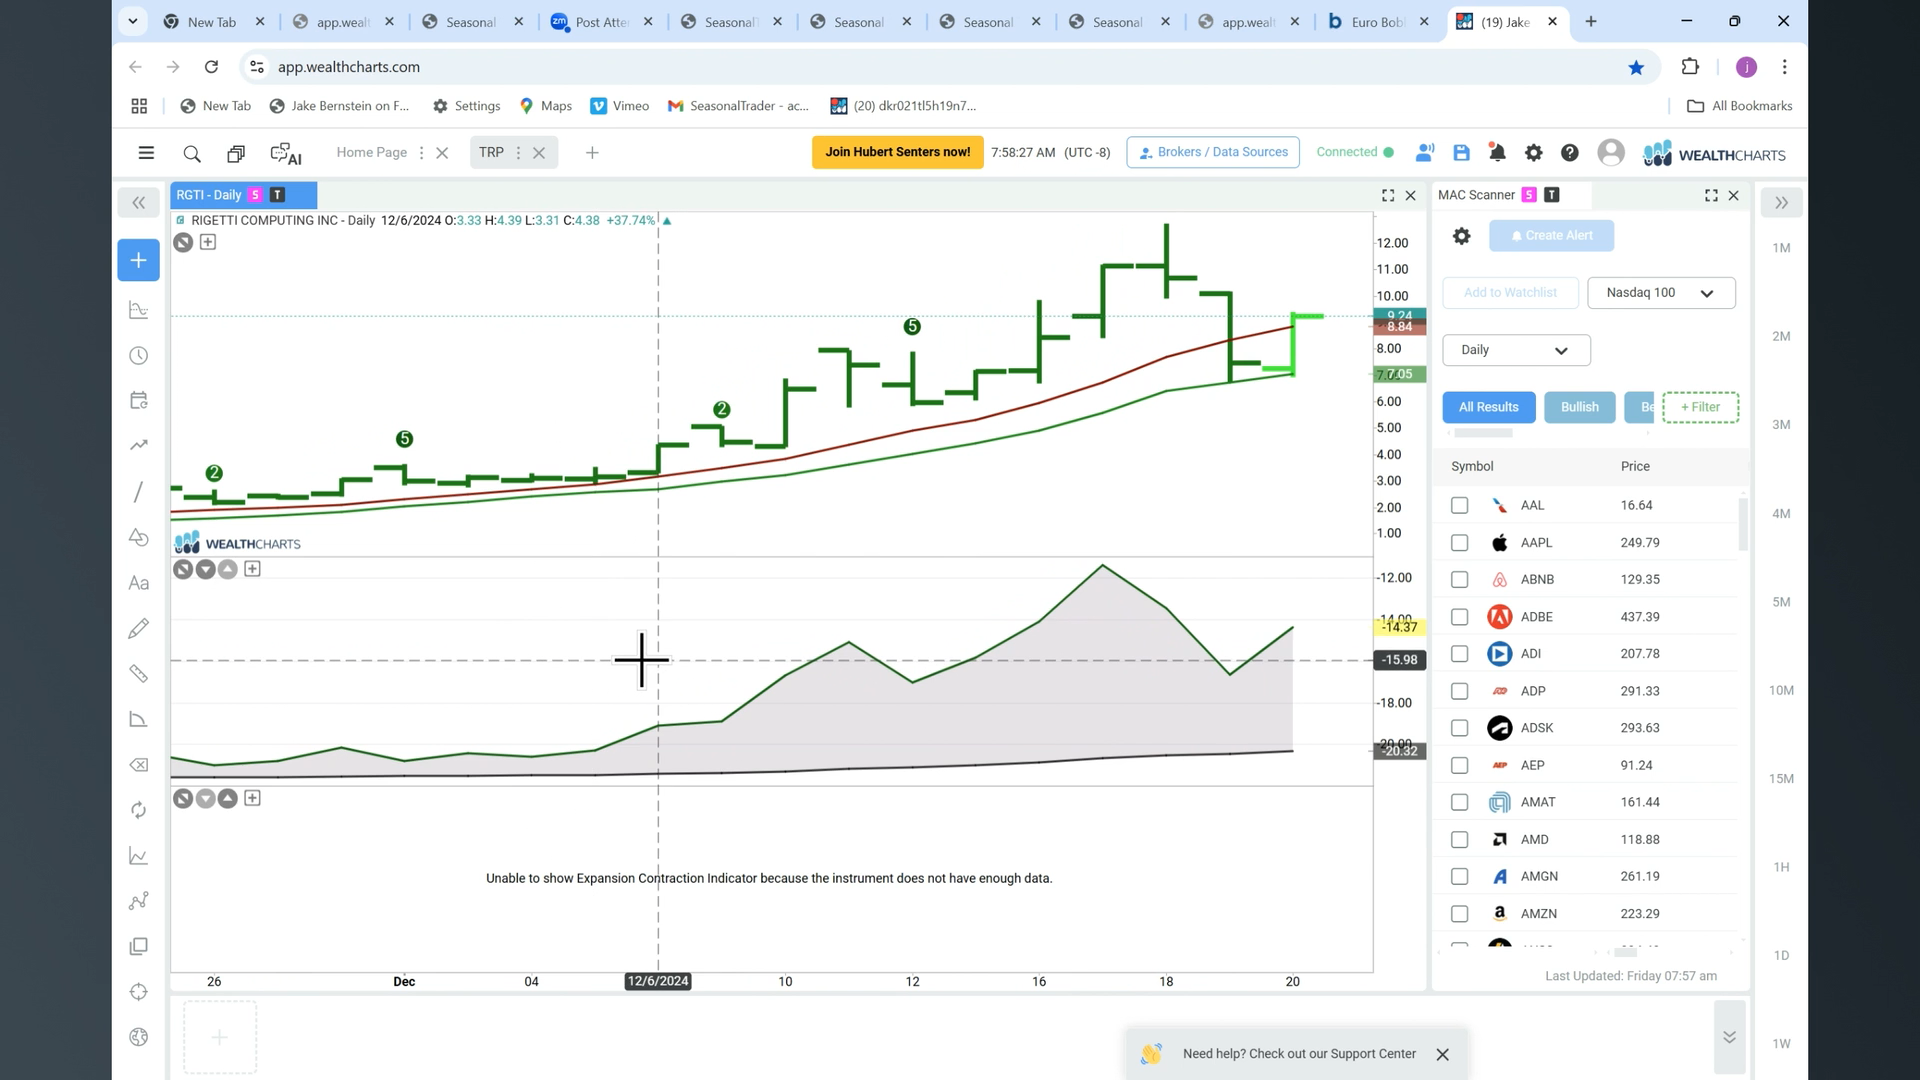This screenshot has height=1080, width=1920.
Task: Click the help question mark icon
Action: (x=1570, y=152)
